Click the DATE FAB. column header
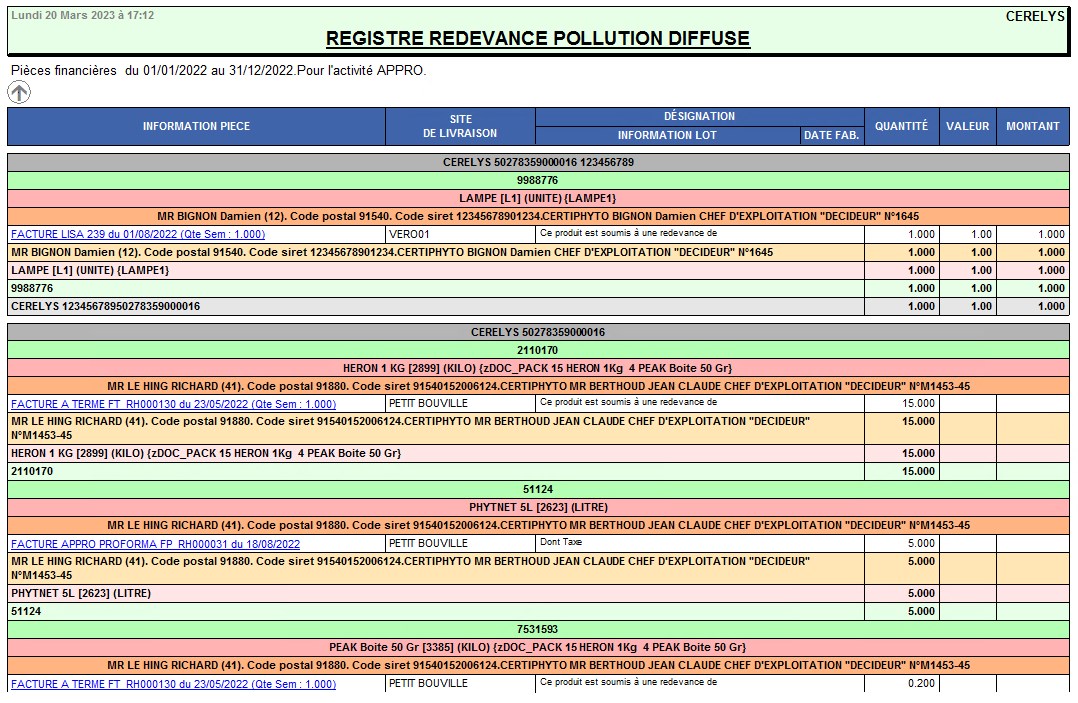Screen dimensions: 1078x703 click(x=832, y=135)
